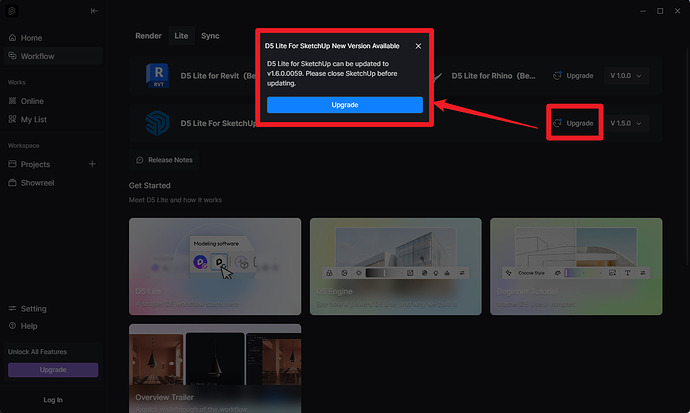This screenshot has height=413, width=690.
Task: Collapse the sidebar with the arrow icon
Action: tap(94, 11)
